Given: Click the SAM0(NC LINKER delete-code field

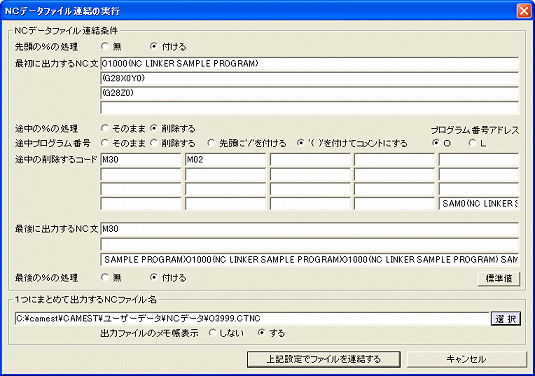Looking at the screenshot, I should point(479,204).
